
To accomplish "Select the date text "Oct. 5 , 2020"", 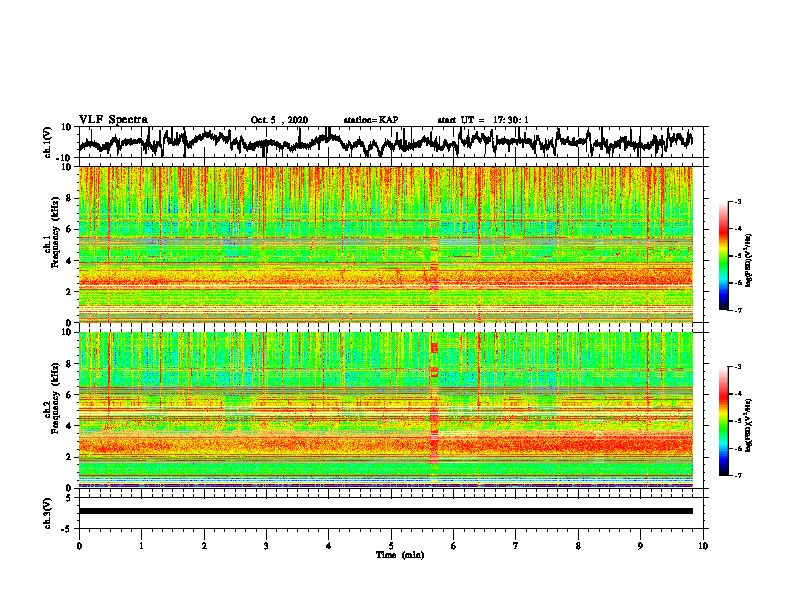I will (x=279, y=120).
